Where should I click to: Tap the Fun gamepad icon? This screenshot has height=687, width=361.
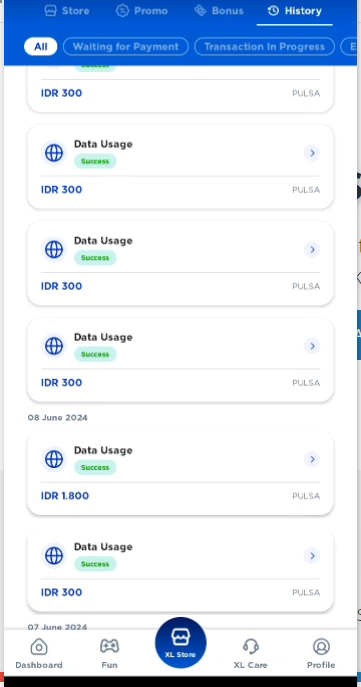(x=109, y=646)
